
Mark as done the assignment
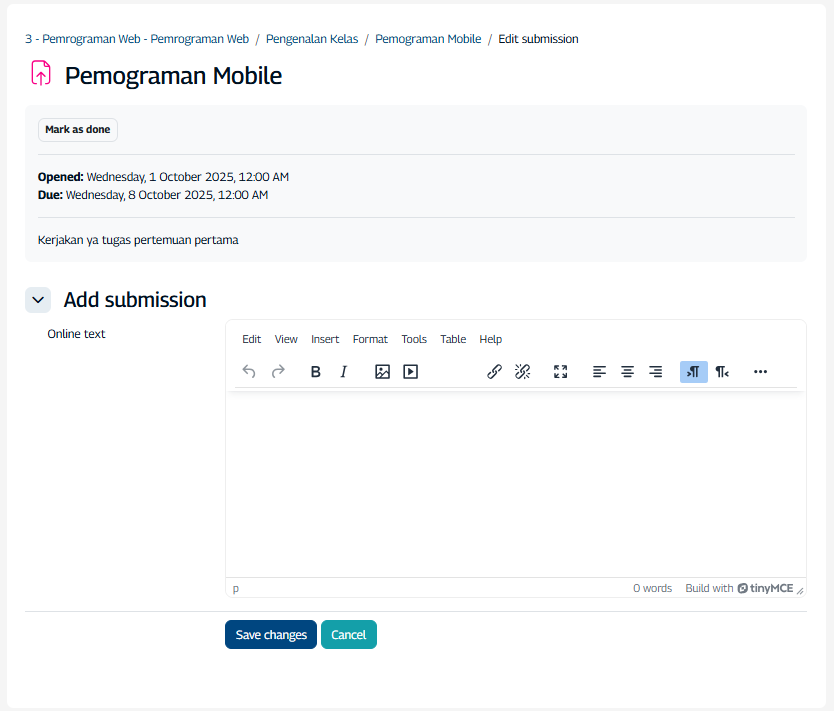pyautogui.click(x=78, y=130)
